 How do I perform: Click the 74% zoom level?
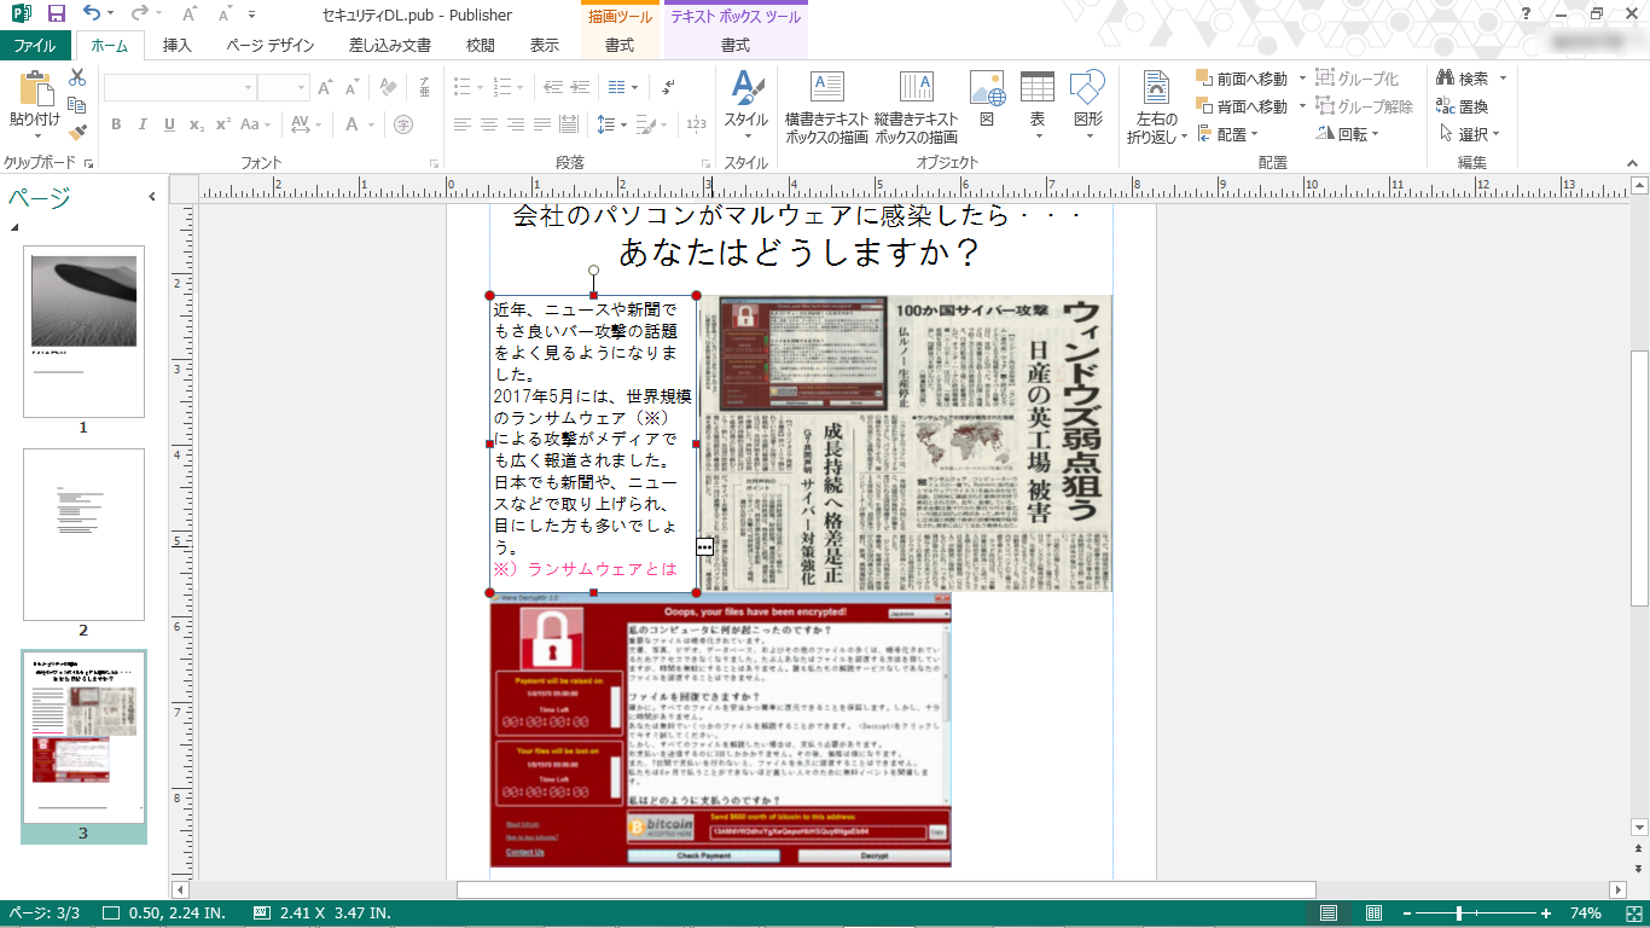pyautogui.click(x=1585, y=913)
